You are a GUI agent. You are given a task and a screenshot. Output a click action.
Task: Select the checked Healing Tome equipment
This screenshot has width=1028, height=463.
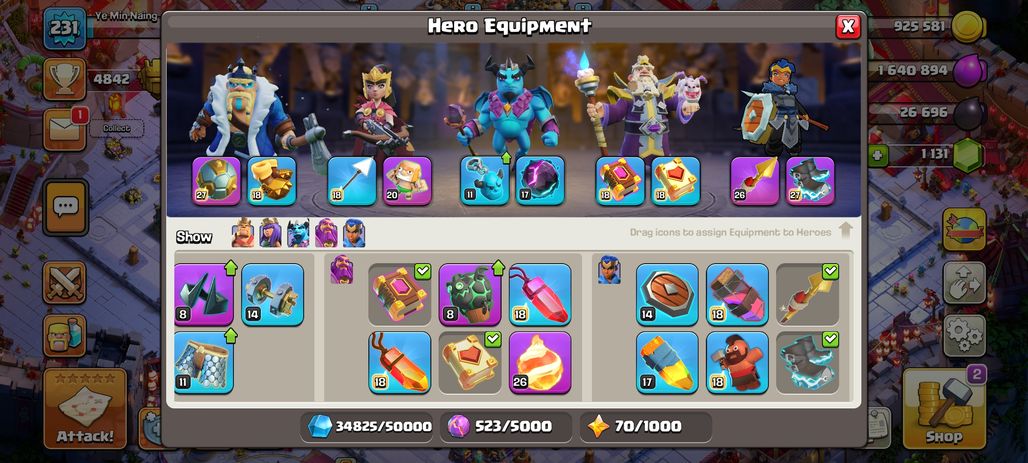(x=469, y=362)
